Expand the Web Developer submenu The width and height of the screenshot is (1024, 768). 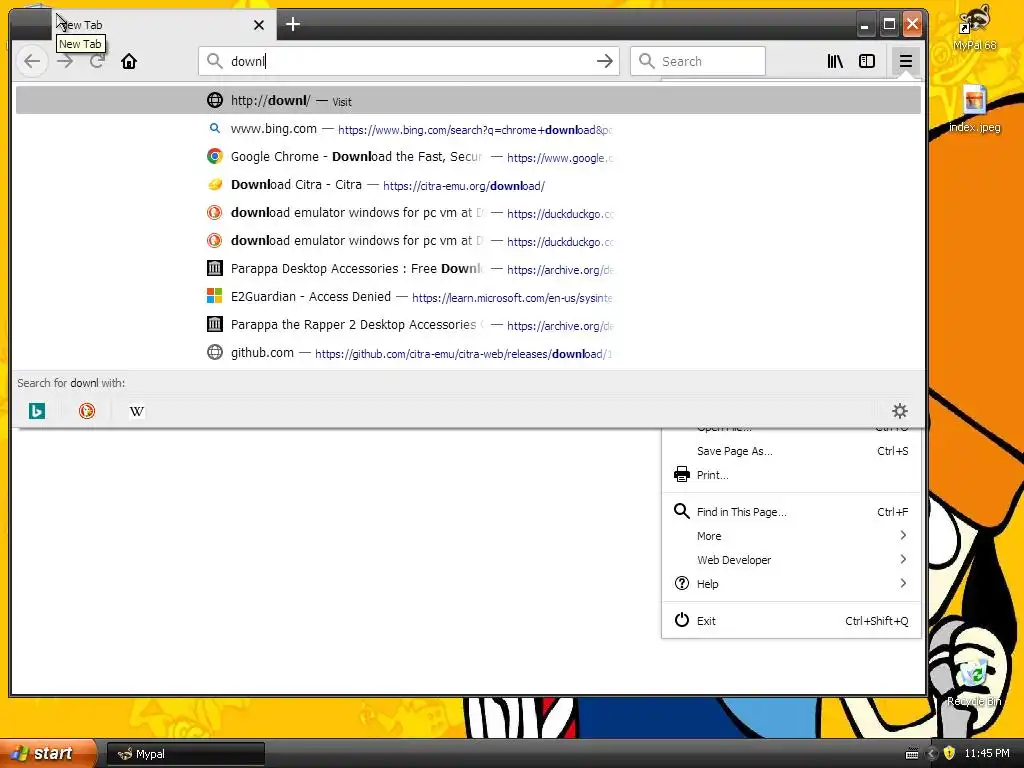tap(791, 560)
